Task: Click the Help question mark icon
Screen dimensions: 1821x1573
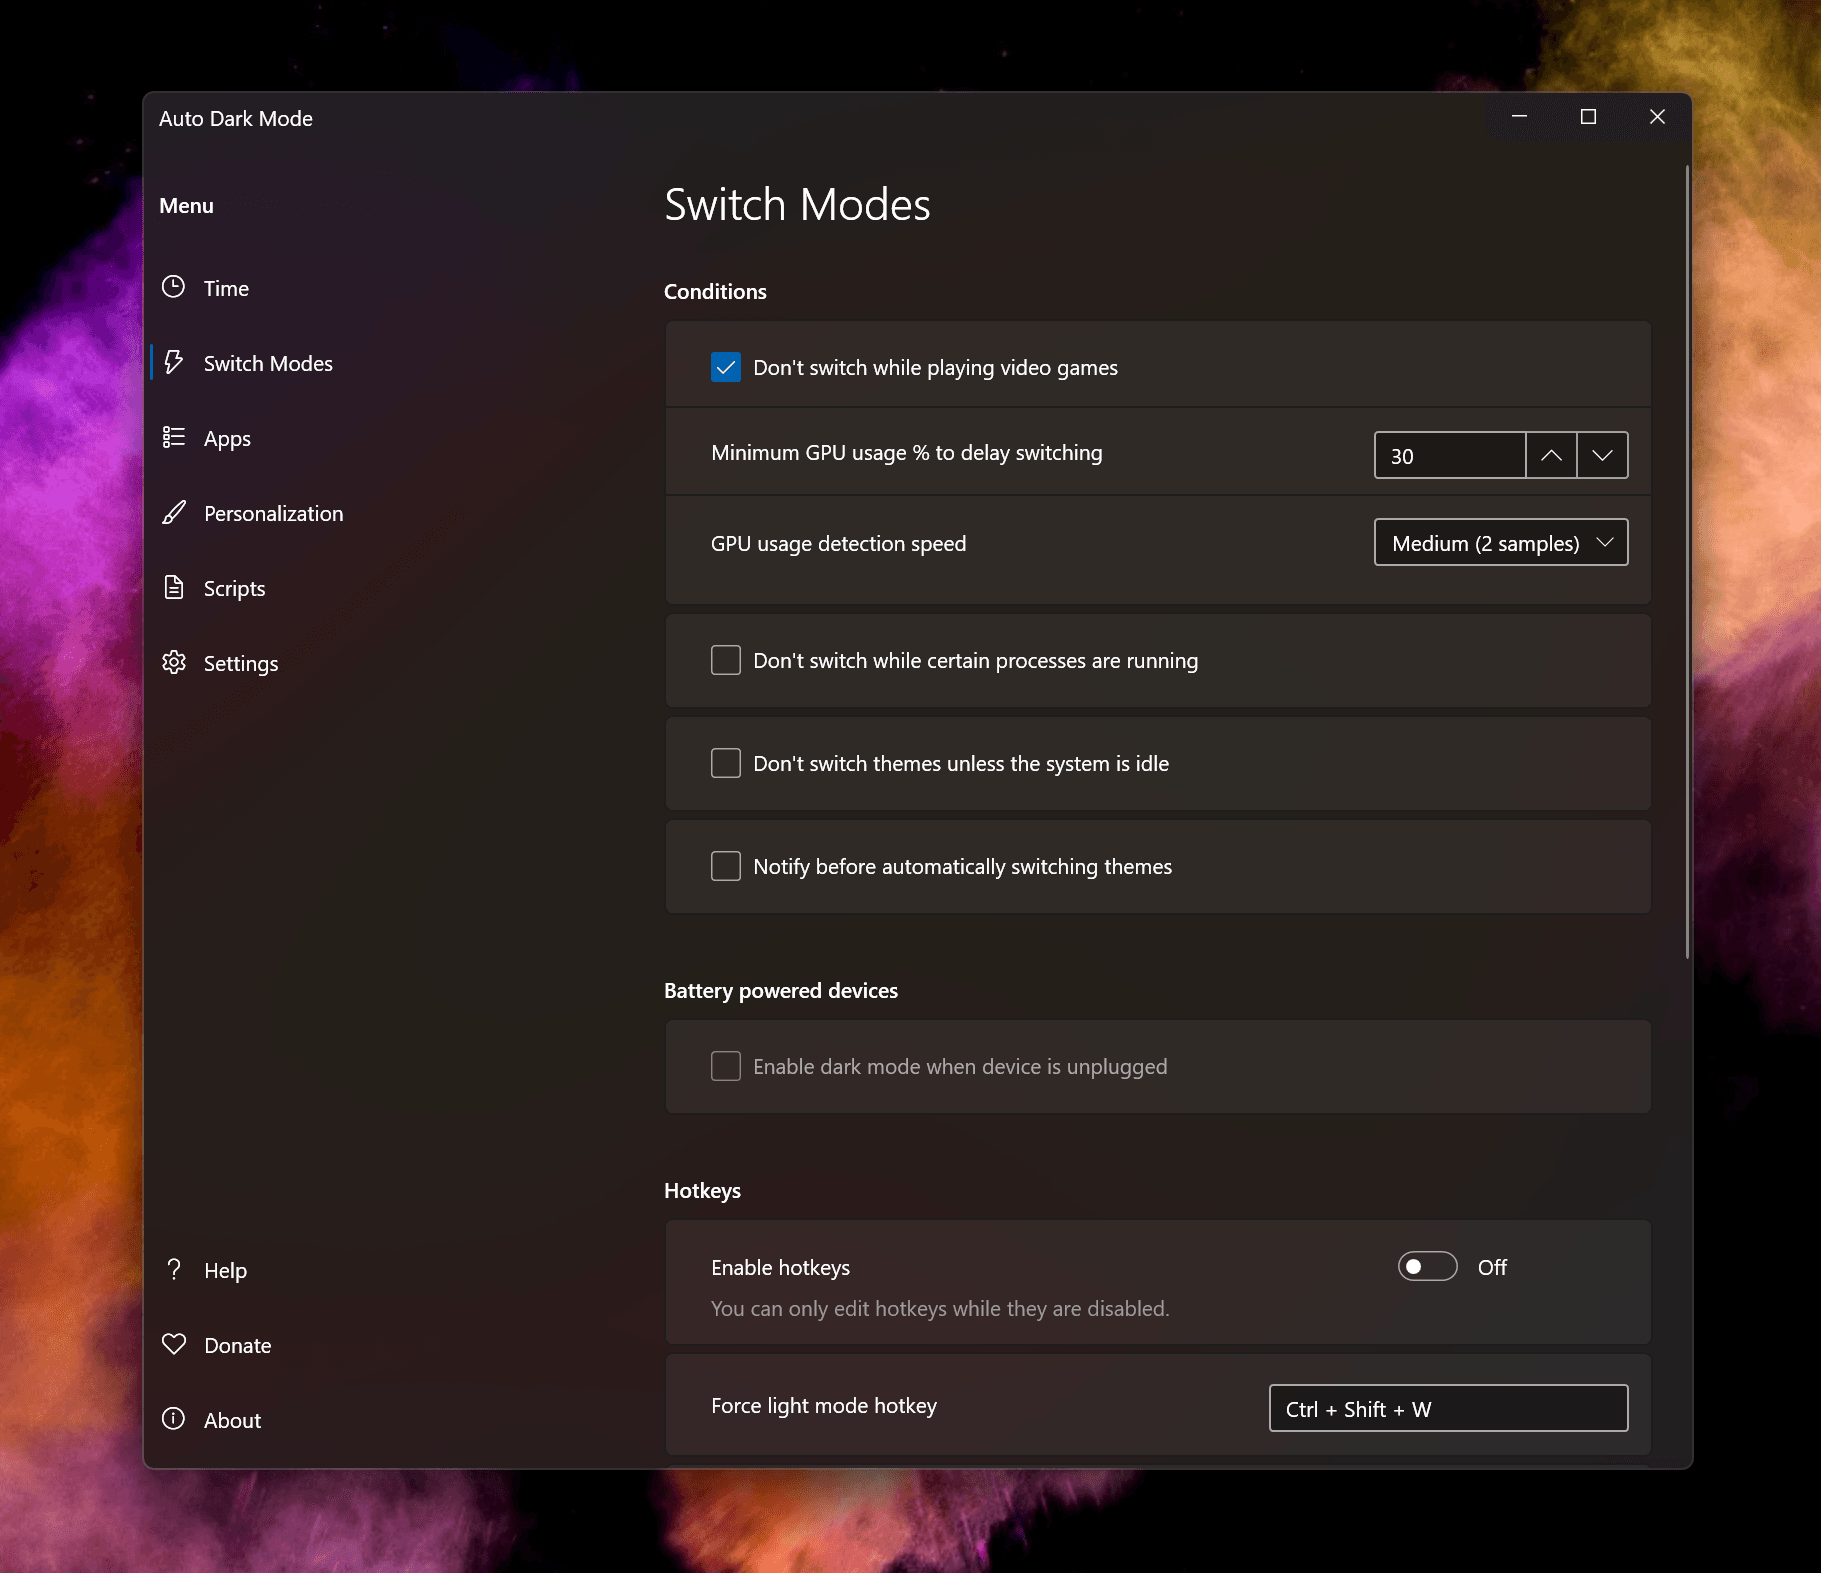Action: click(x=174, y=1269)
